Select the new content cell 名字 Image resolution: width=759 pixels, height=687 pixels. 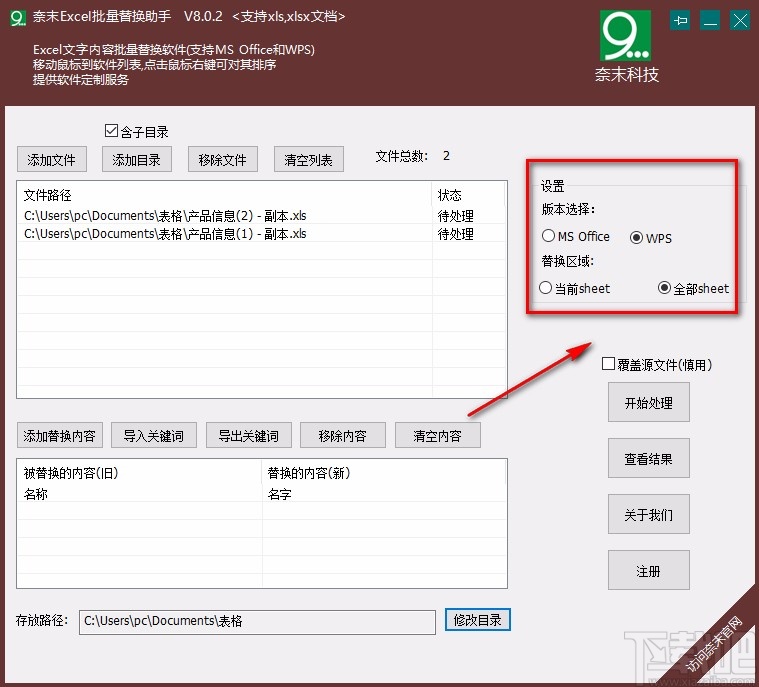(280, 494)
